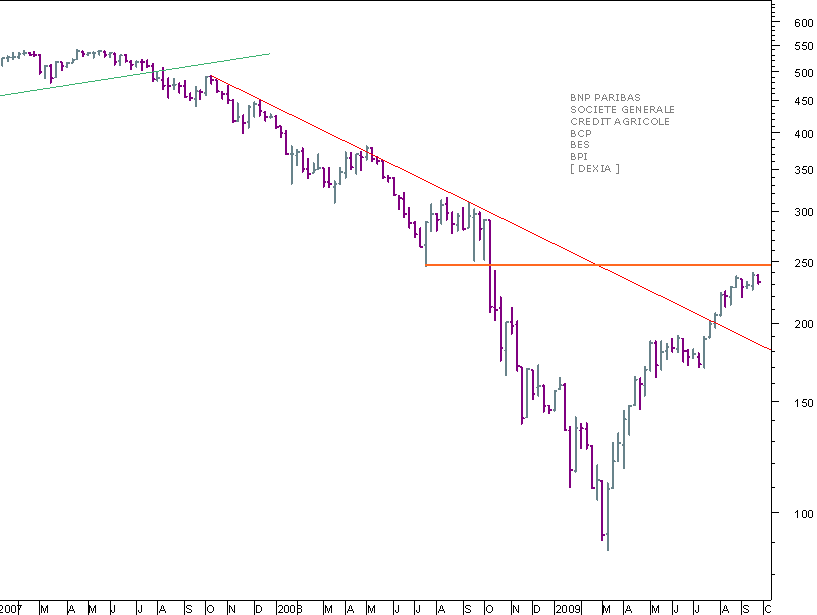
Task: Click the CREDIT AGRICOLE label
Action: [x=620, y=121]
